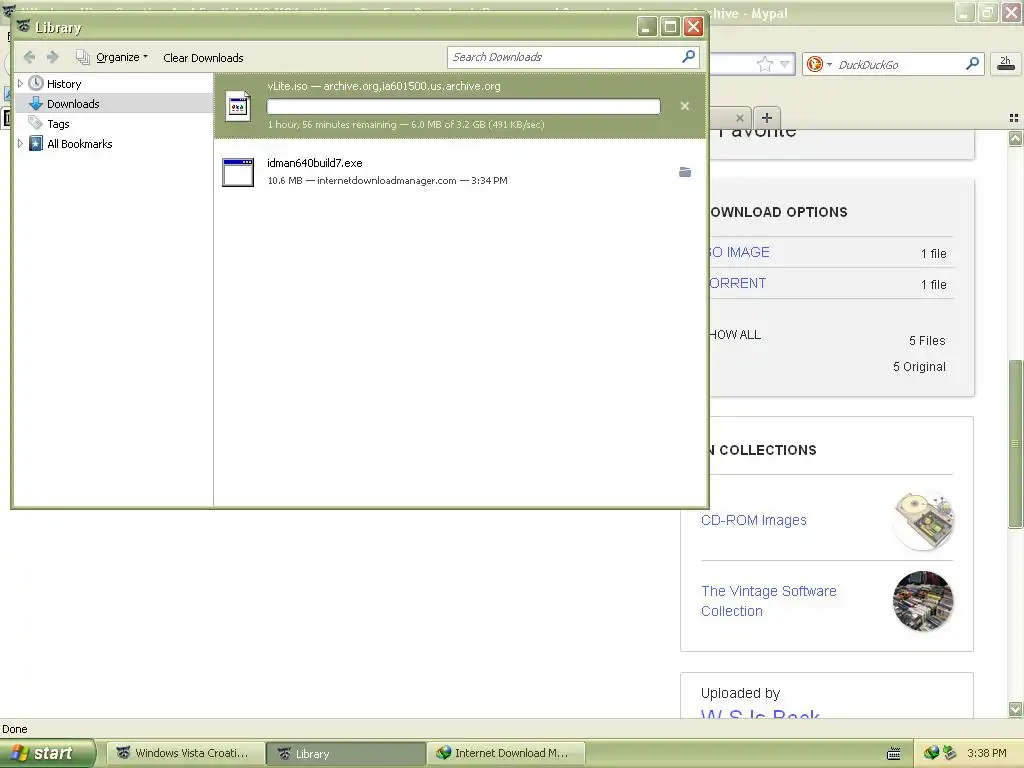Click the All Bookmarks star icon
This screenshot has width=1024, height=768.
pos(36,144)
